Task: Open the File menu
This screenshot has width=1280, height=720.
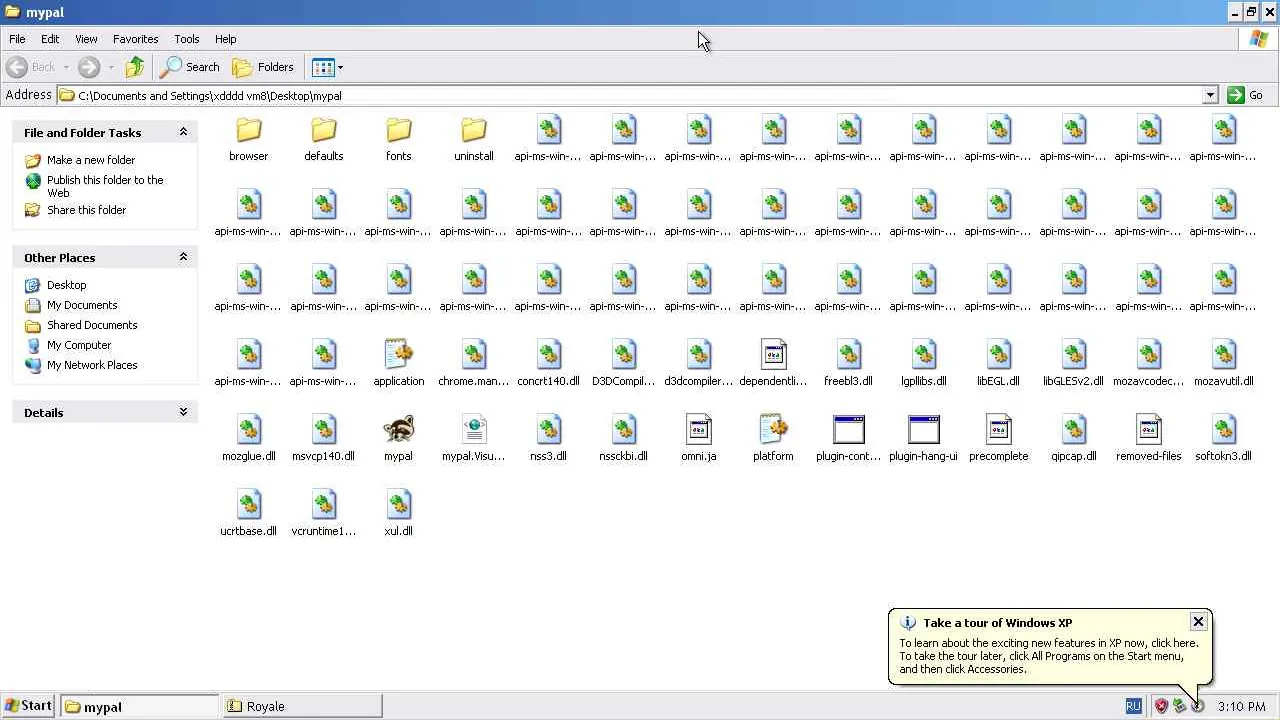Action: coord(17,39)
